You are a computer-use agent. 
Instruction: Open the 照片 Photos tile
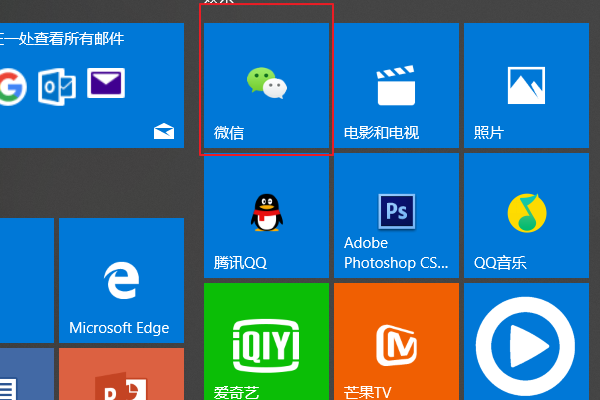tap(526, 85)
